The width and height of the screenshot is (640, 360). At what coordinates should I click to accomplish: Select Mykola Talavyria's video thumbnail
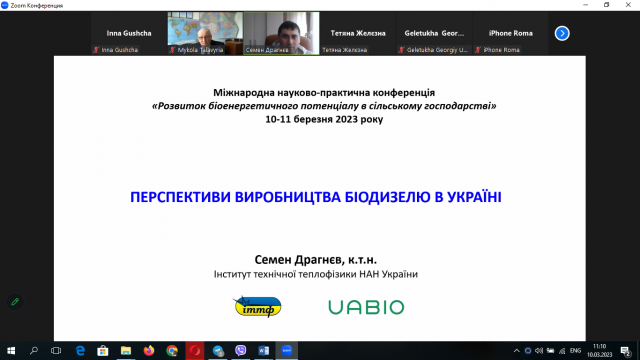tap(205, 33)
